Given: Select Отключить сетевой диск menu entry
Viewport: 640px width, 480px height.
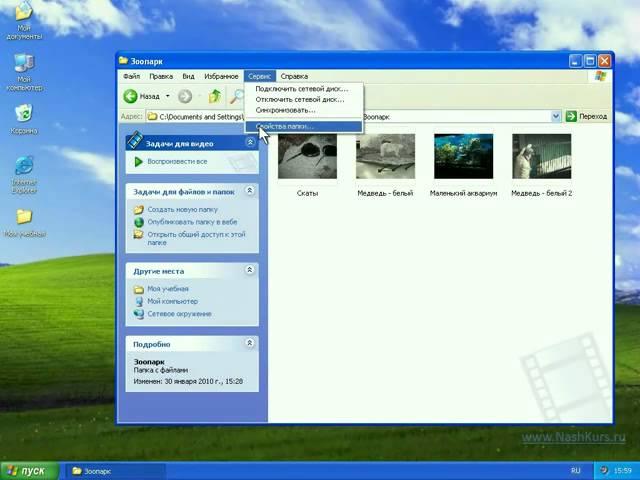Looking at the screenshot, I should (303, 100).
